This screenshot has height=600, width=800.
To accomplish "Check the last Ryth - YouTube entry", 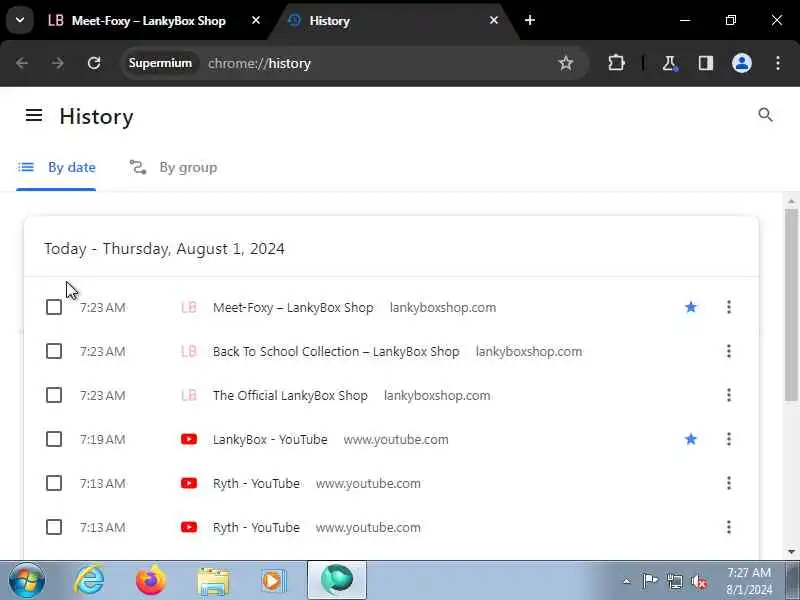I will coord(54,527).
